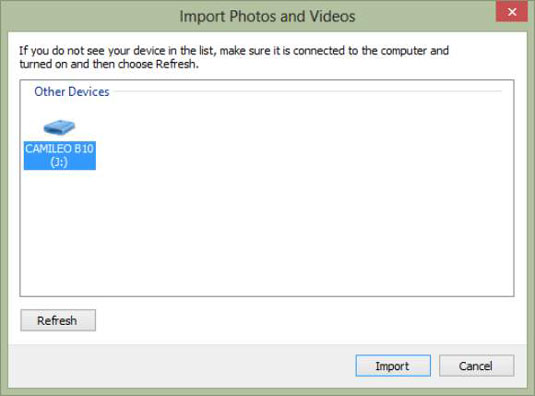Click the word Refresh in the instructions
The image size is (535, 396).
176,64
